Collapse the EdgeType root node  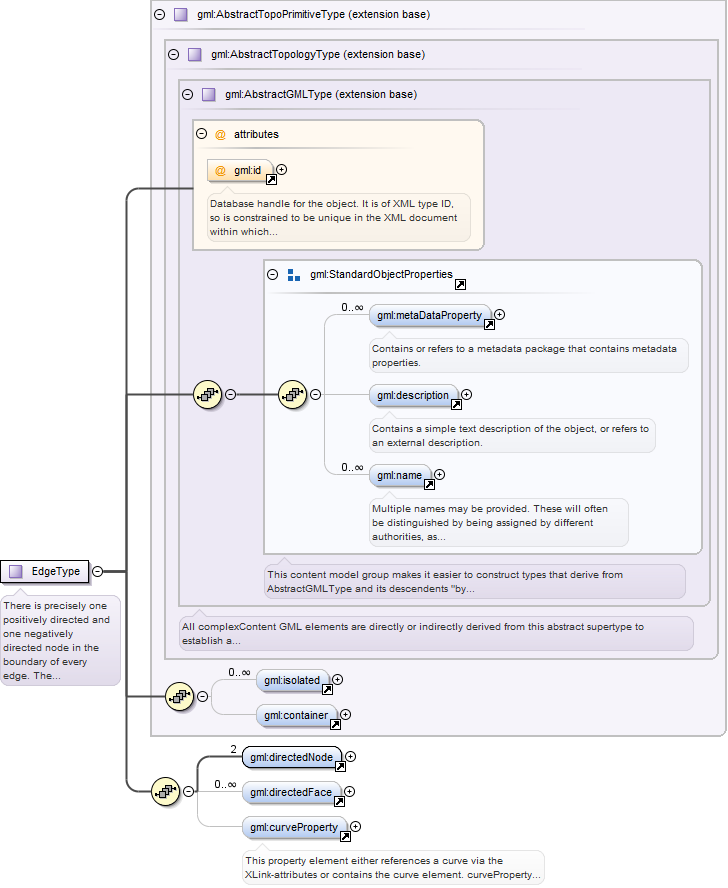97,571
